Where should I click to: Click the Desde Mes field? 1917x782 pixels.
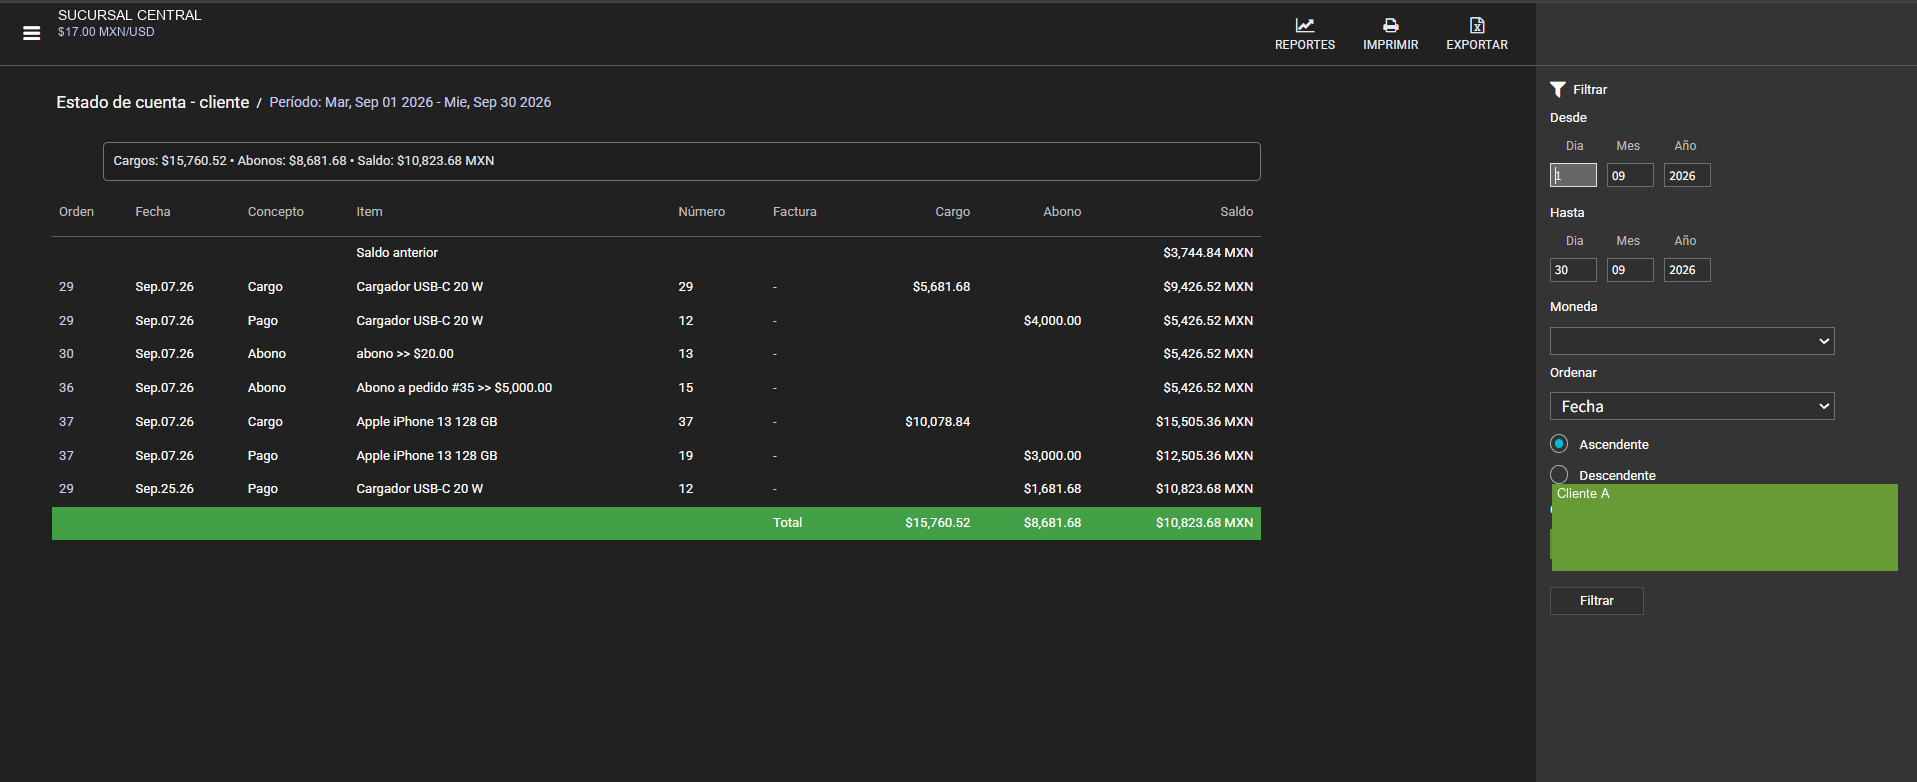(1630, 175)
